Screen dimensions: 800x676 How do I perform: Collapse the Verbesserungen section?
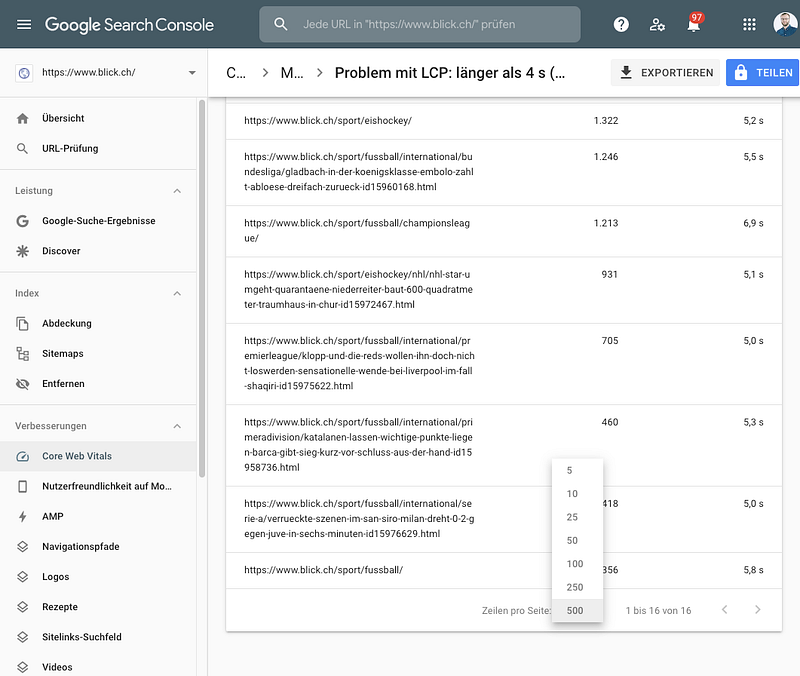pos(178,426)
